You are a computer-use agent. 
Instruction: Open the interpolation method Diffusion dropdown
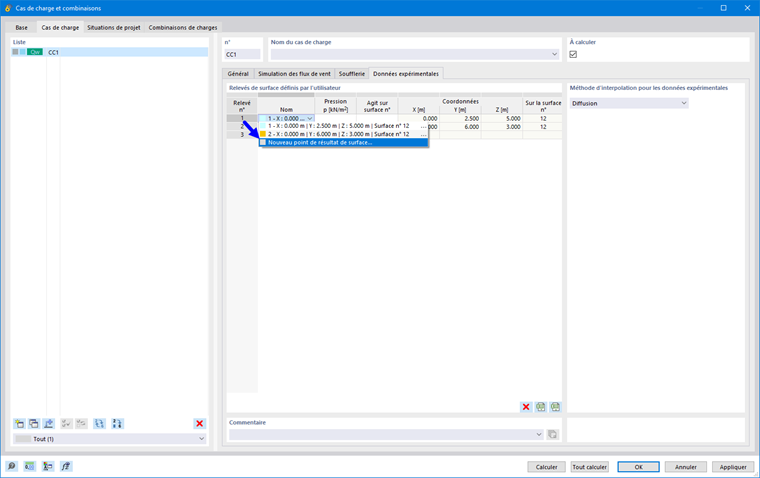(683, 103)
